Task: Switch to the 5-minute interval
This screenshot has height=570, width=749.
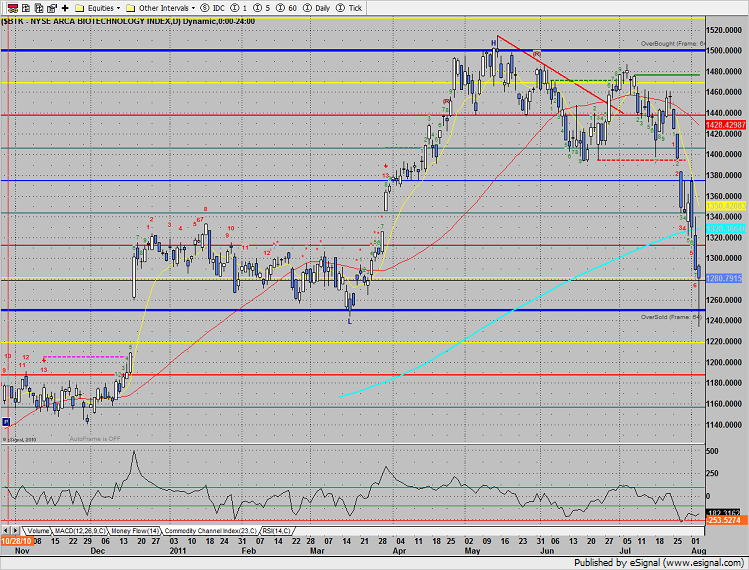Action: point(262,8)
